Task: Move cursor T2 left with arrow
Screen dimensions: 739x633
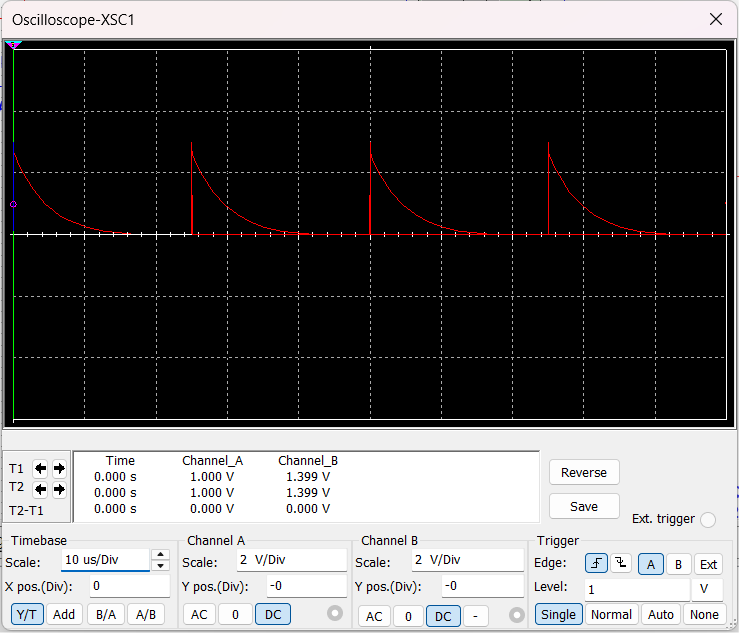Action: click(x=41, y=489)
